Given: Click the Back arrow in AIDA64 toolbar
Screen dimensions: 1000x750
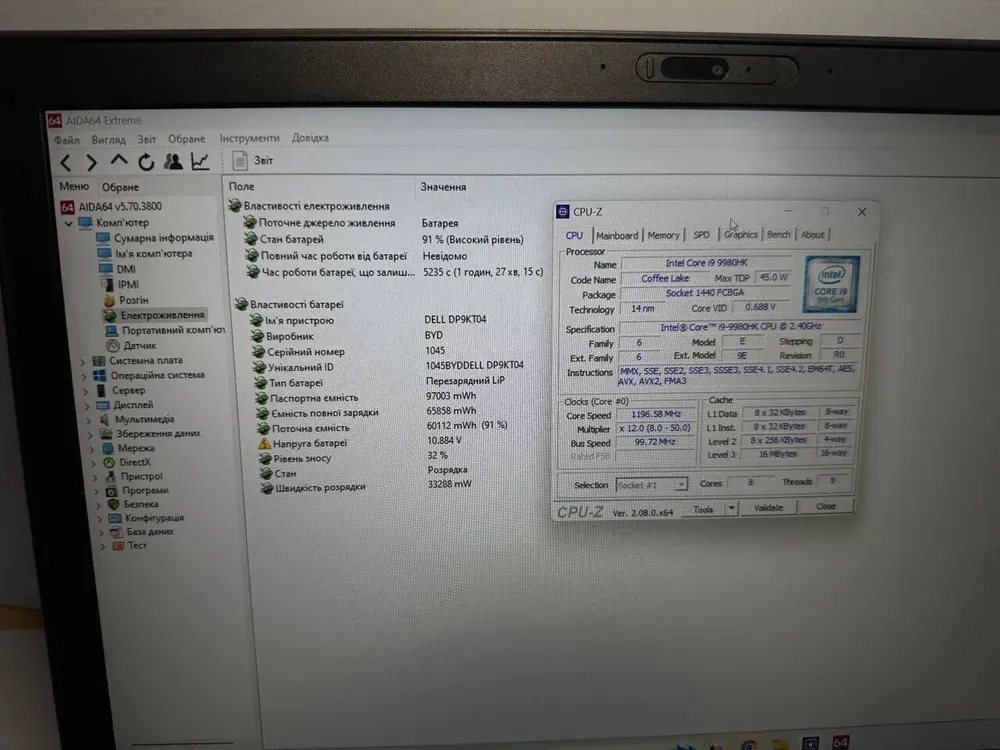Looking at the screenshot, I should [66, 162].
